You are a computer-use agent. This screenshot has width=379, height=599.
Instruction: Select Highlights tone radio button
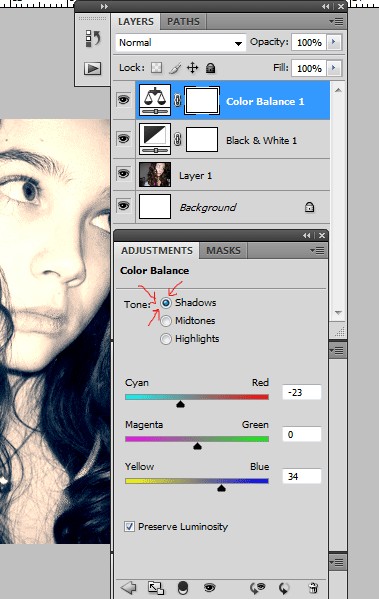click(x=166, y=339)
